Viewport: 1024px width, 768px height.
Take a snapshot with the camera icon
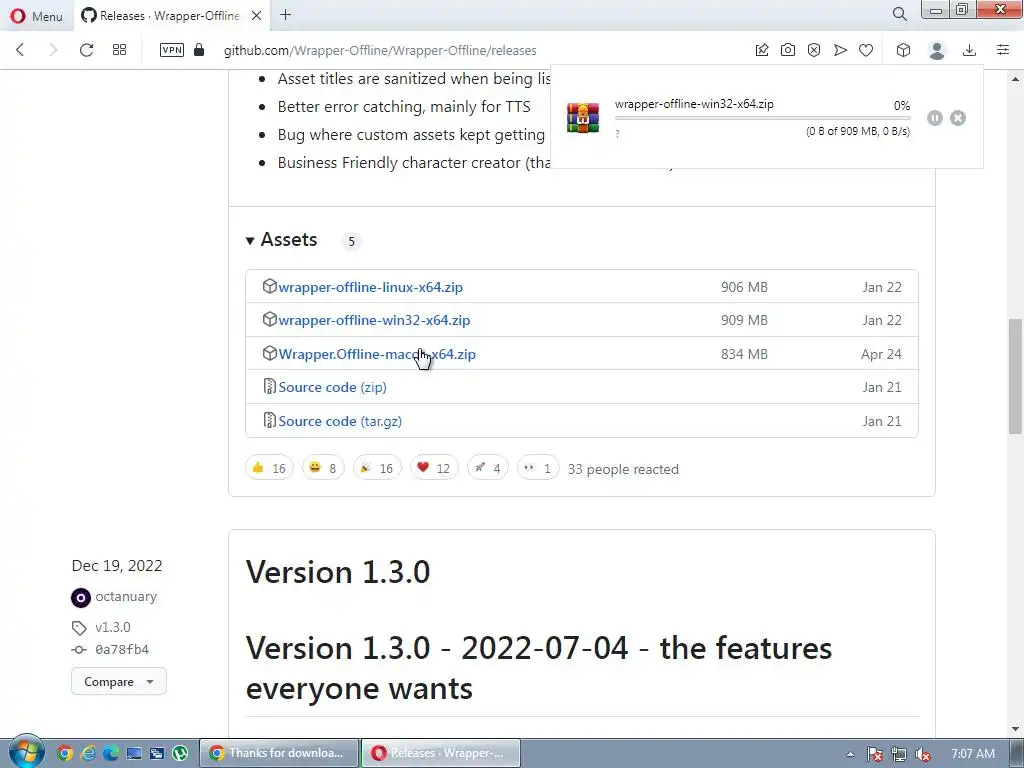coord(788,50)
